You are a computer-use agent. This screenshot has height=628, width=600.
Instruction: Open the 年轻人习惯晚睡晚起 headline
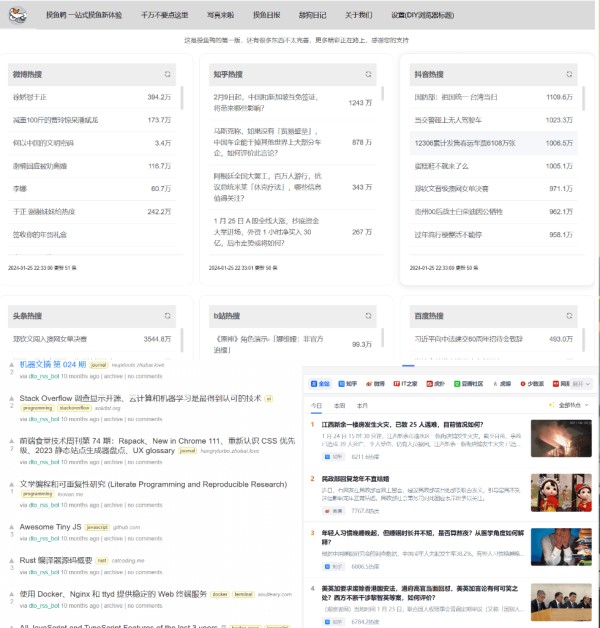click(x=423, y=537)
